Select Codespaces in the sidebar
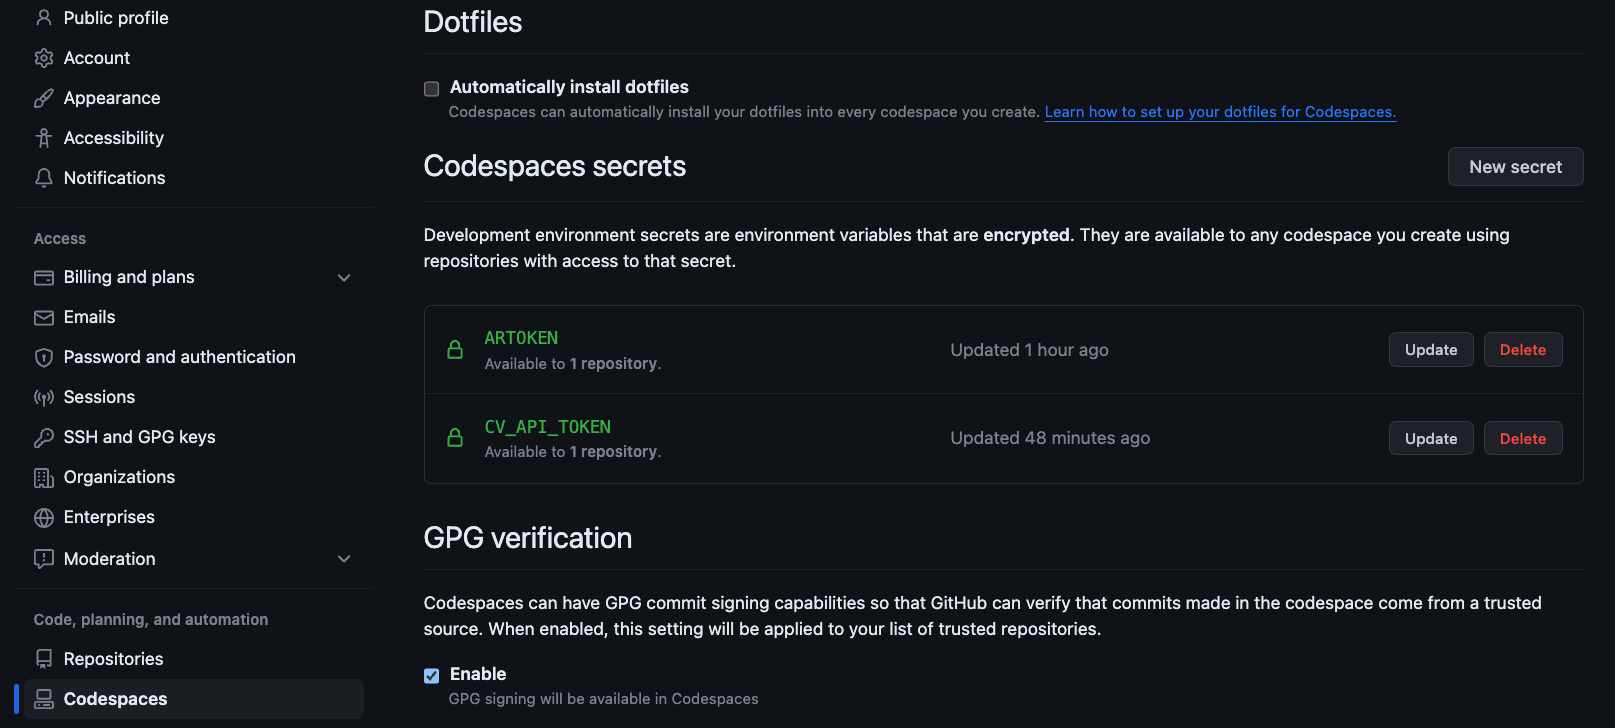 pyautogui.click(x=115, y=699)
